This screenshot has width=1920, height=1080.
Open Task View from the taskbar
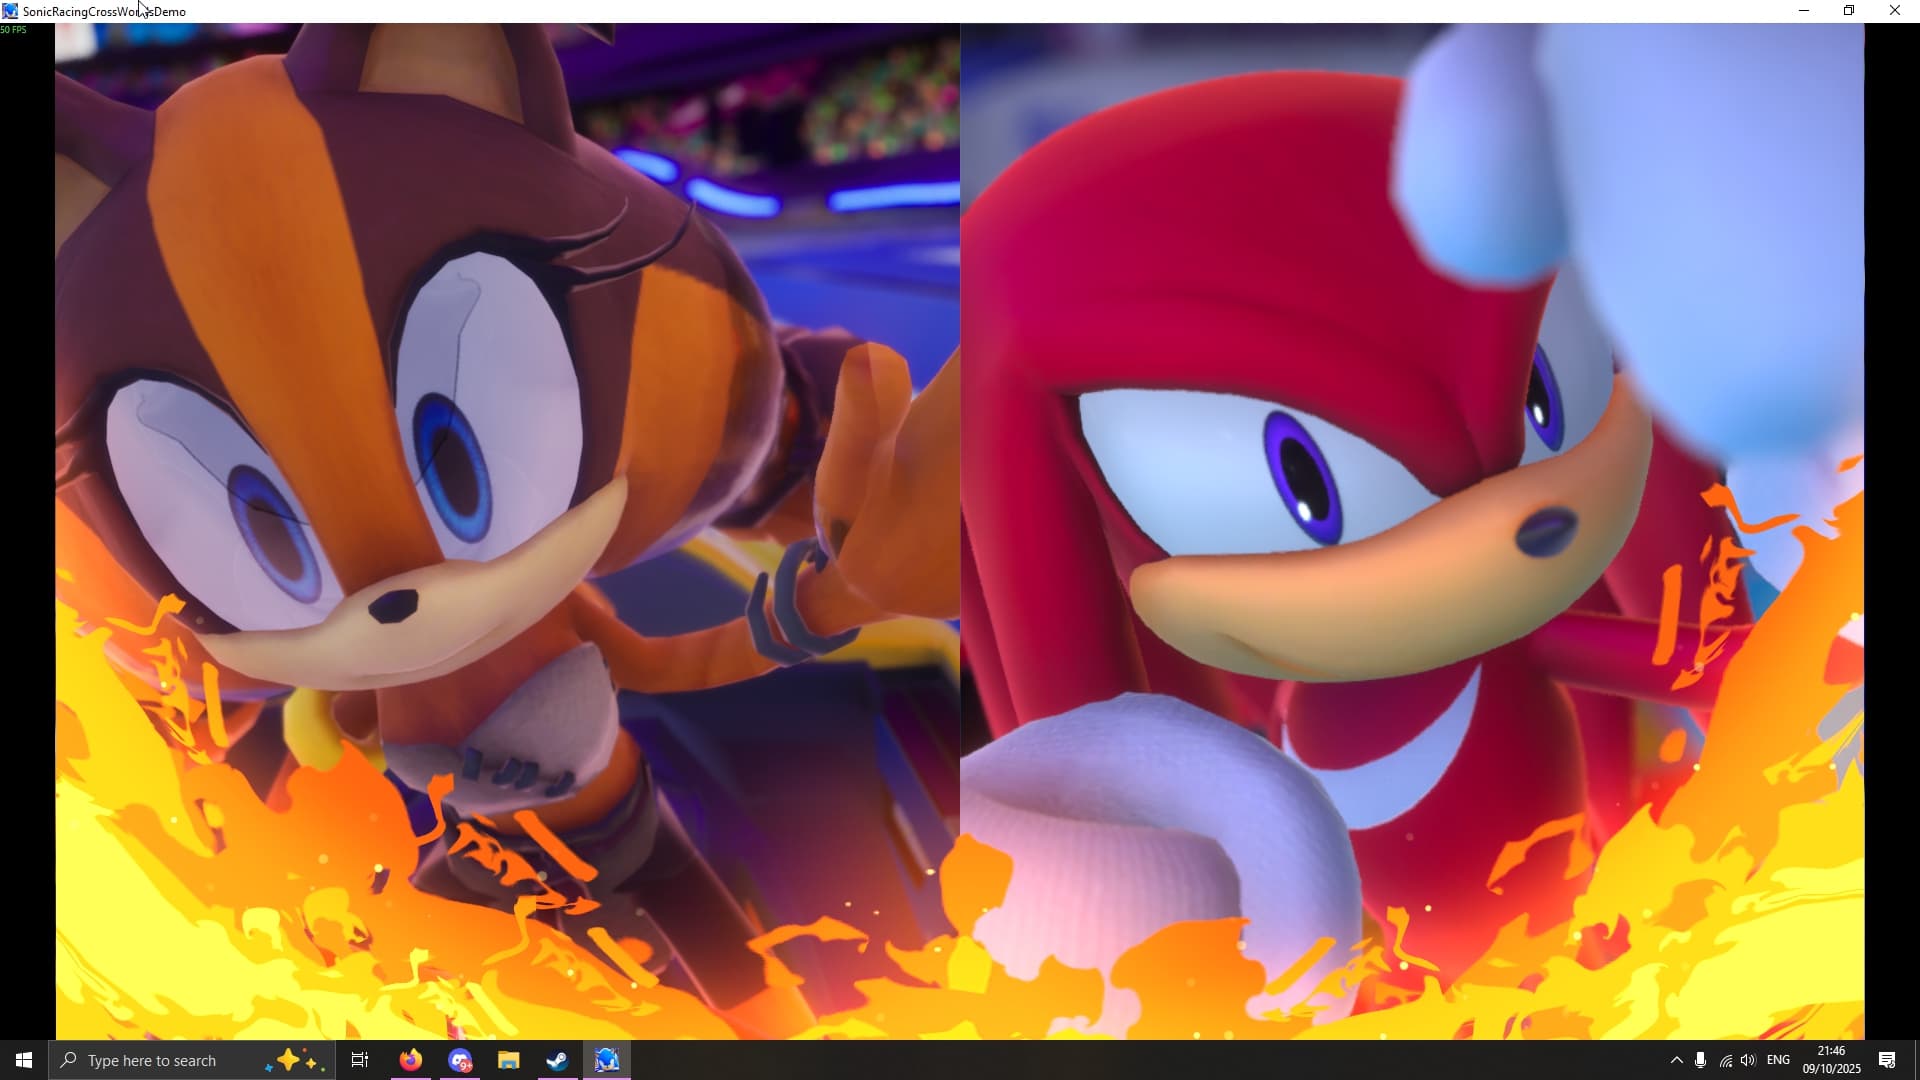pyautogui.click(x=360, y=1060)
